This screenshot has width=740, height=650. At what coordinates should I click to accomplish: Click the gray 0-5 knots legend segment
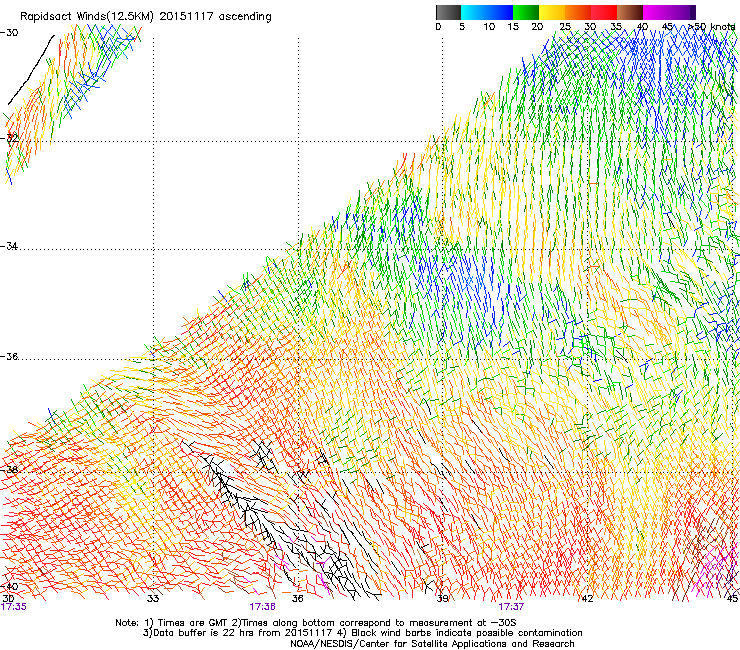(x=448, y=12)
